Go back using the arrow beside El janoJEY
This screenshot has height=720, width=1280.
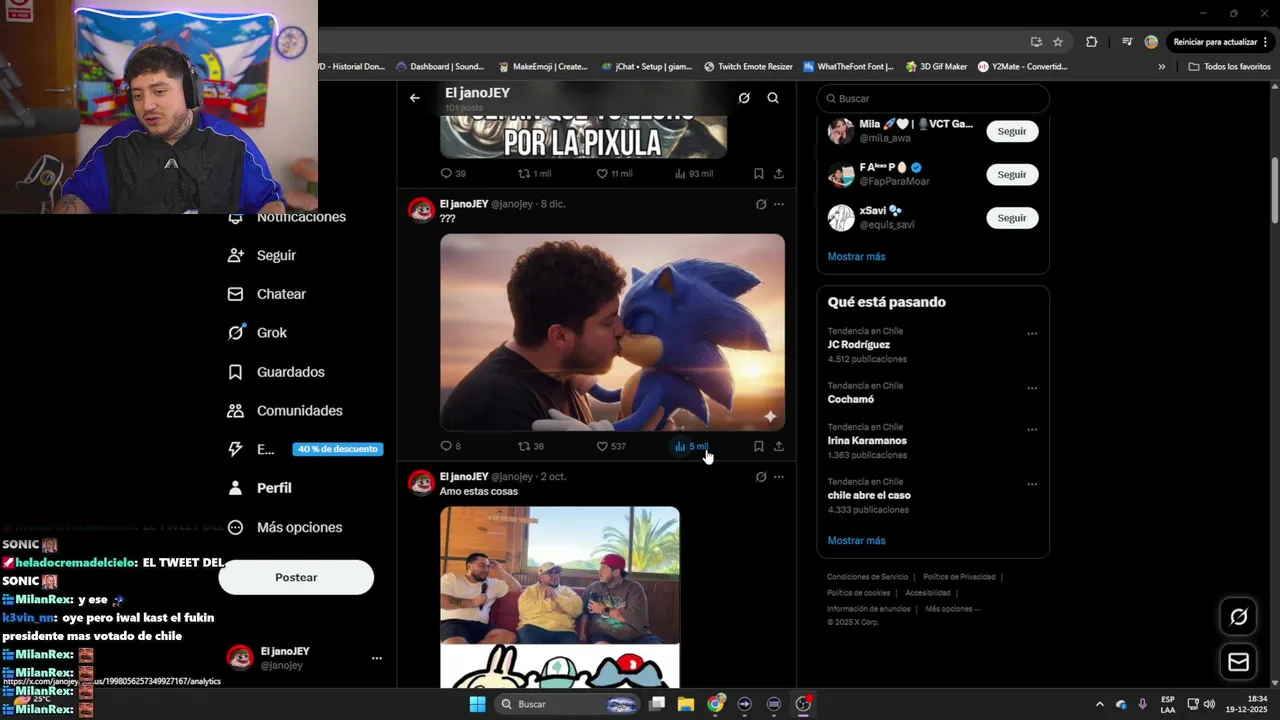415,98
